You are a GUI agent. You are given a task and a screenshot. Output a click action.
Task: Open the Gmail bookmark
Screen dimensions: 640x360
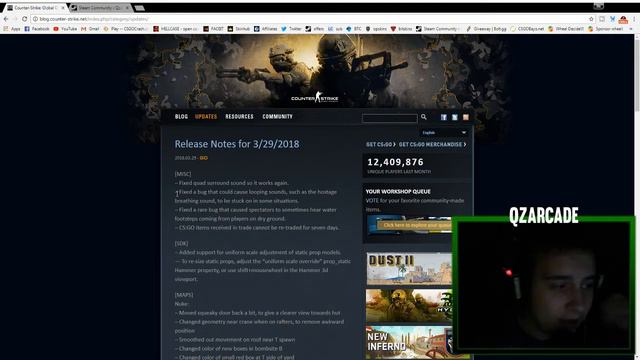tap(90, 29)
